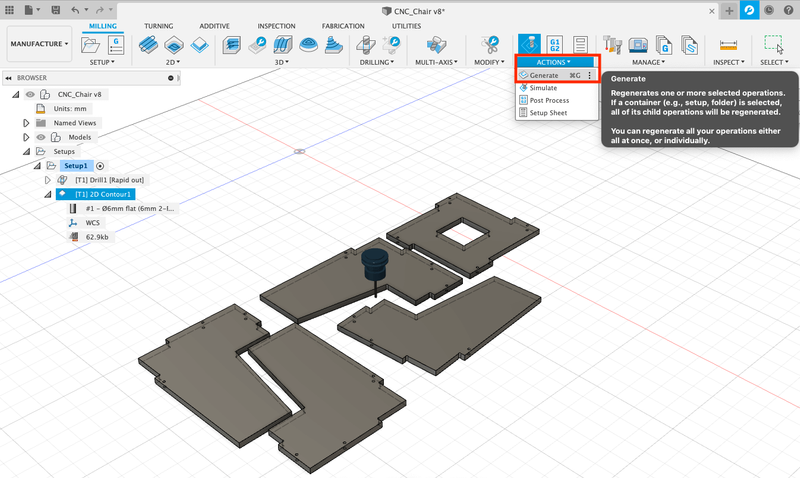Open the Drilling tool icon
Image resolution: width=800 pixels, height=478 pixels.
pos(366,45)
